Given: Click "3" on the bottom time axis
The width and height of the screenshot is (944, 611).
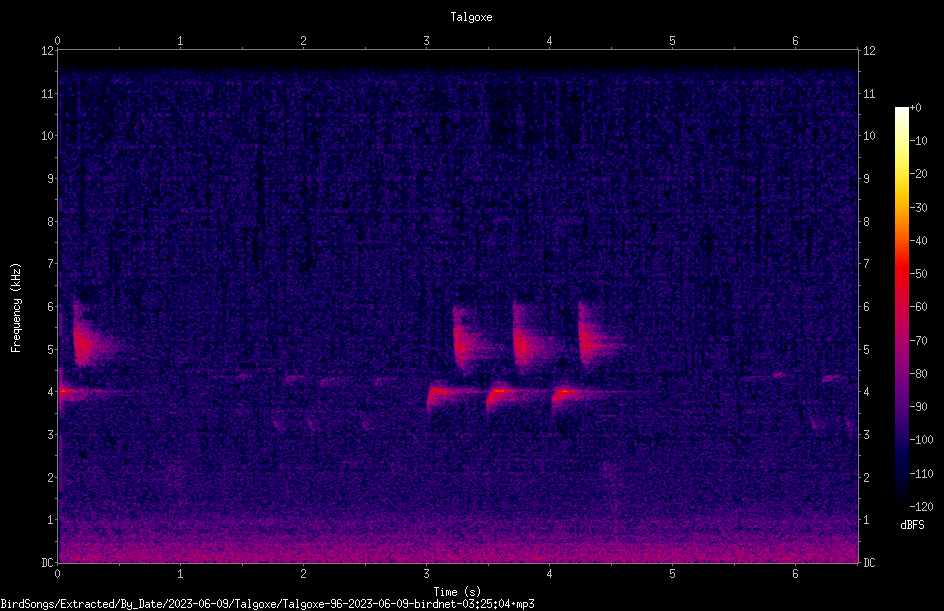Looking at the screenshot, I should (426, 574).
